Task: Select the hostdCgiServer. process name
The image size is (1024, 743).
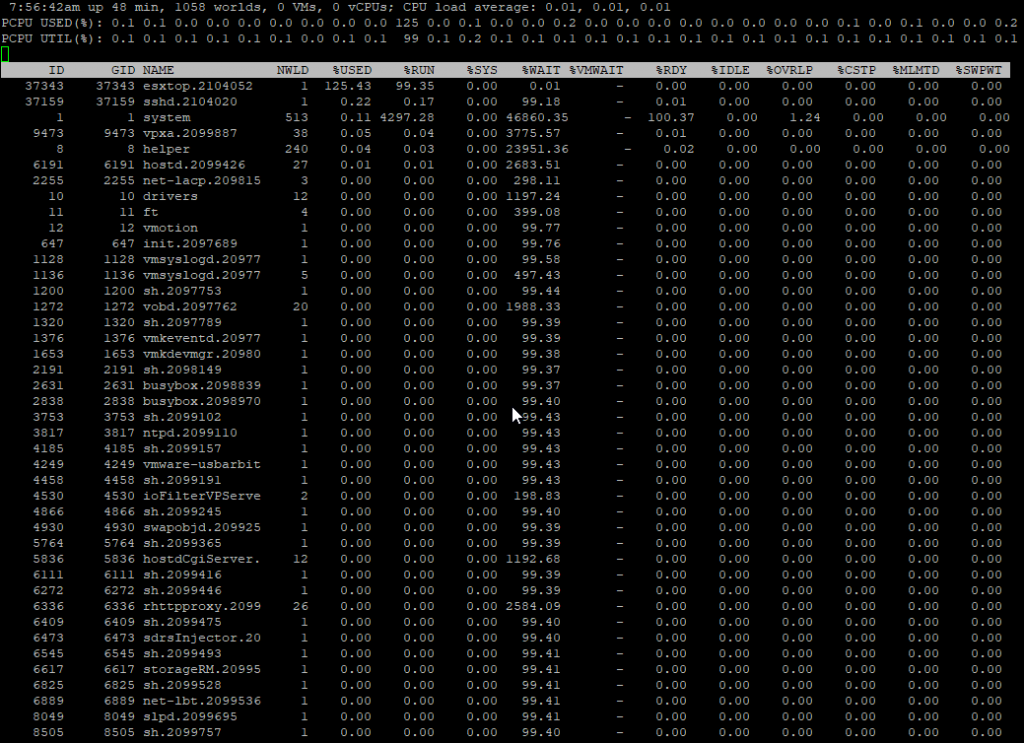Action: 202,559
